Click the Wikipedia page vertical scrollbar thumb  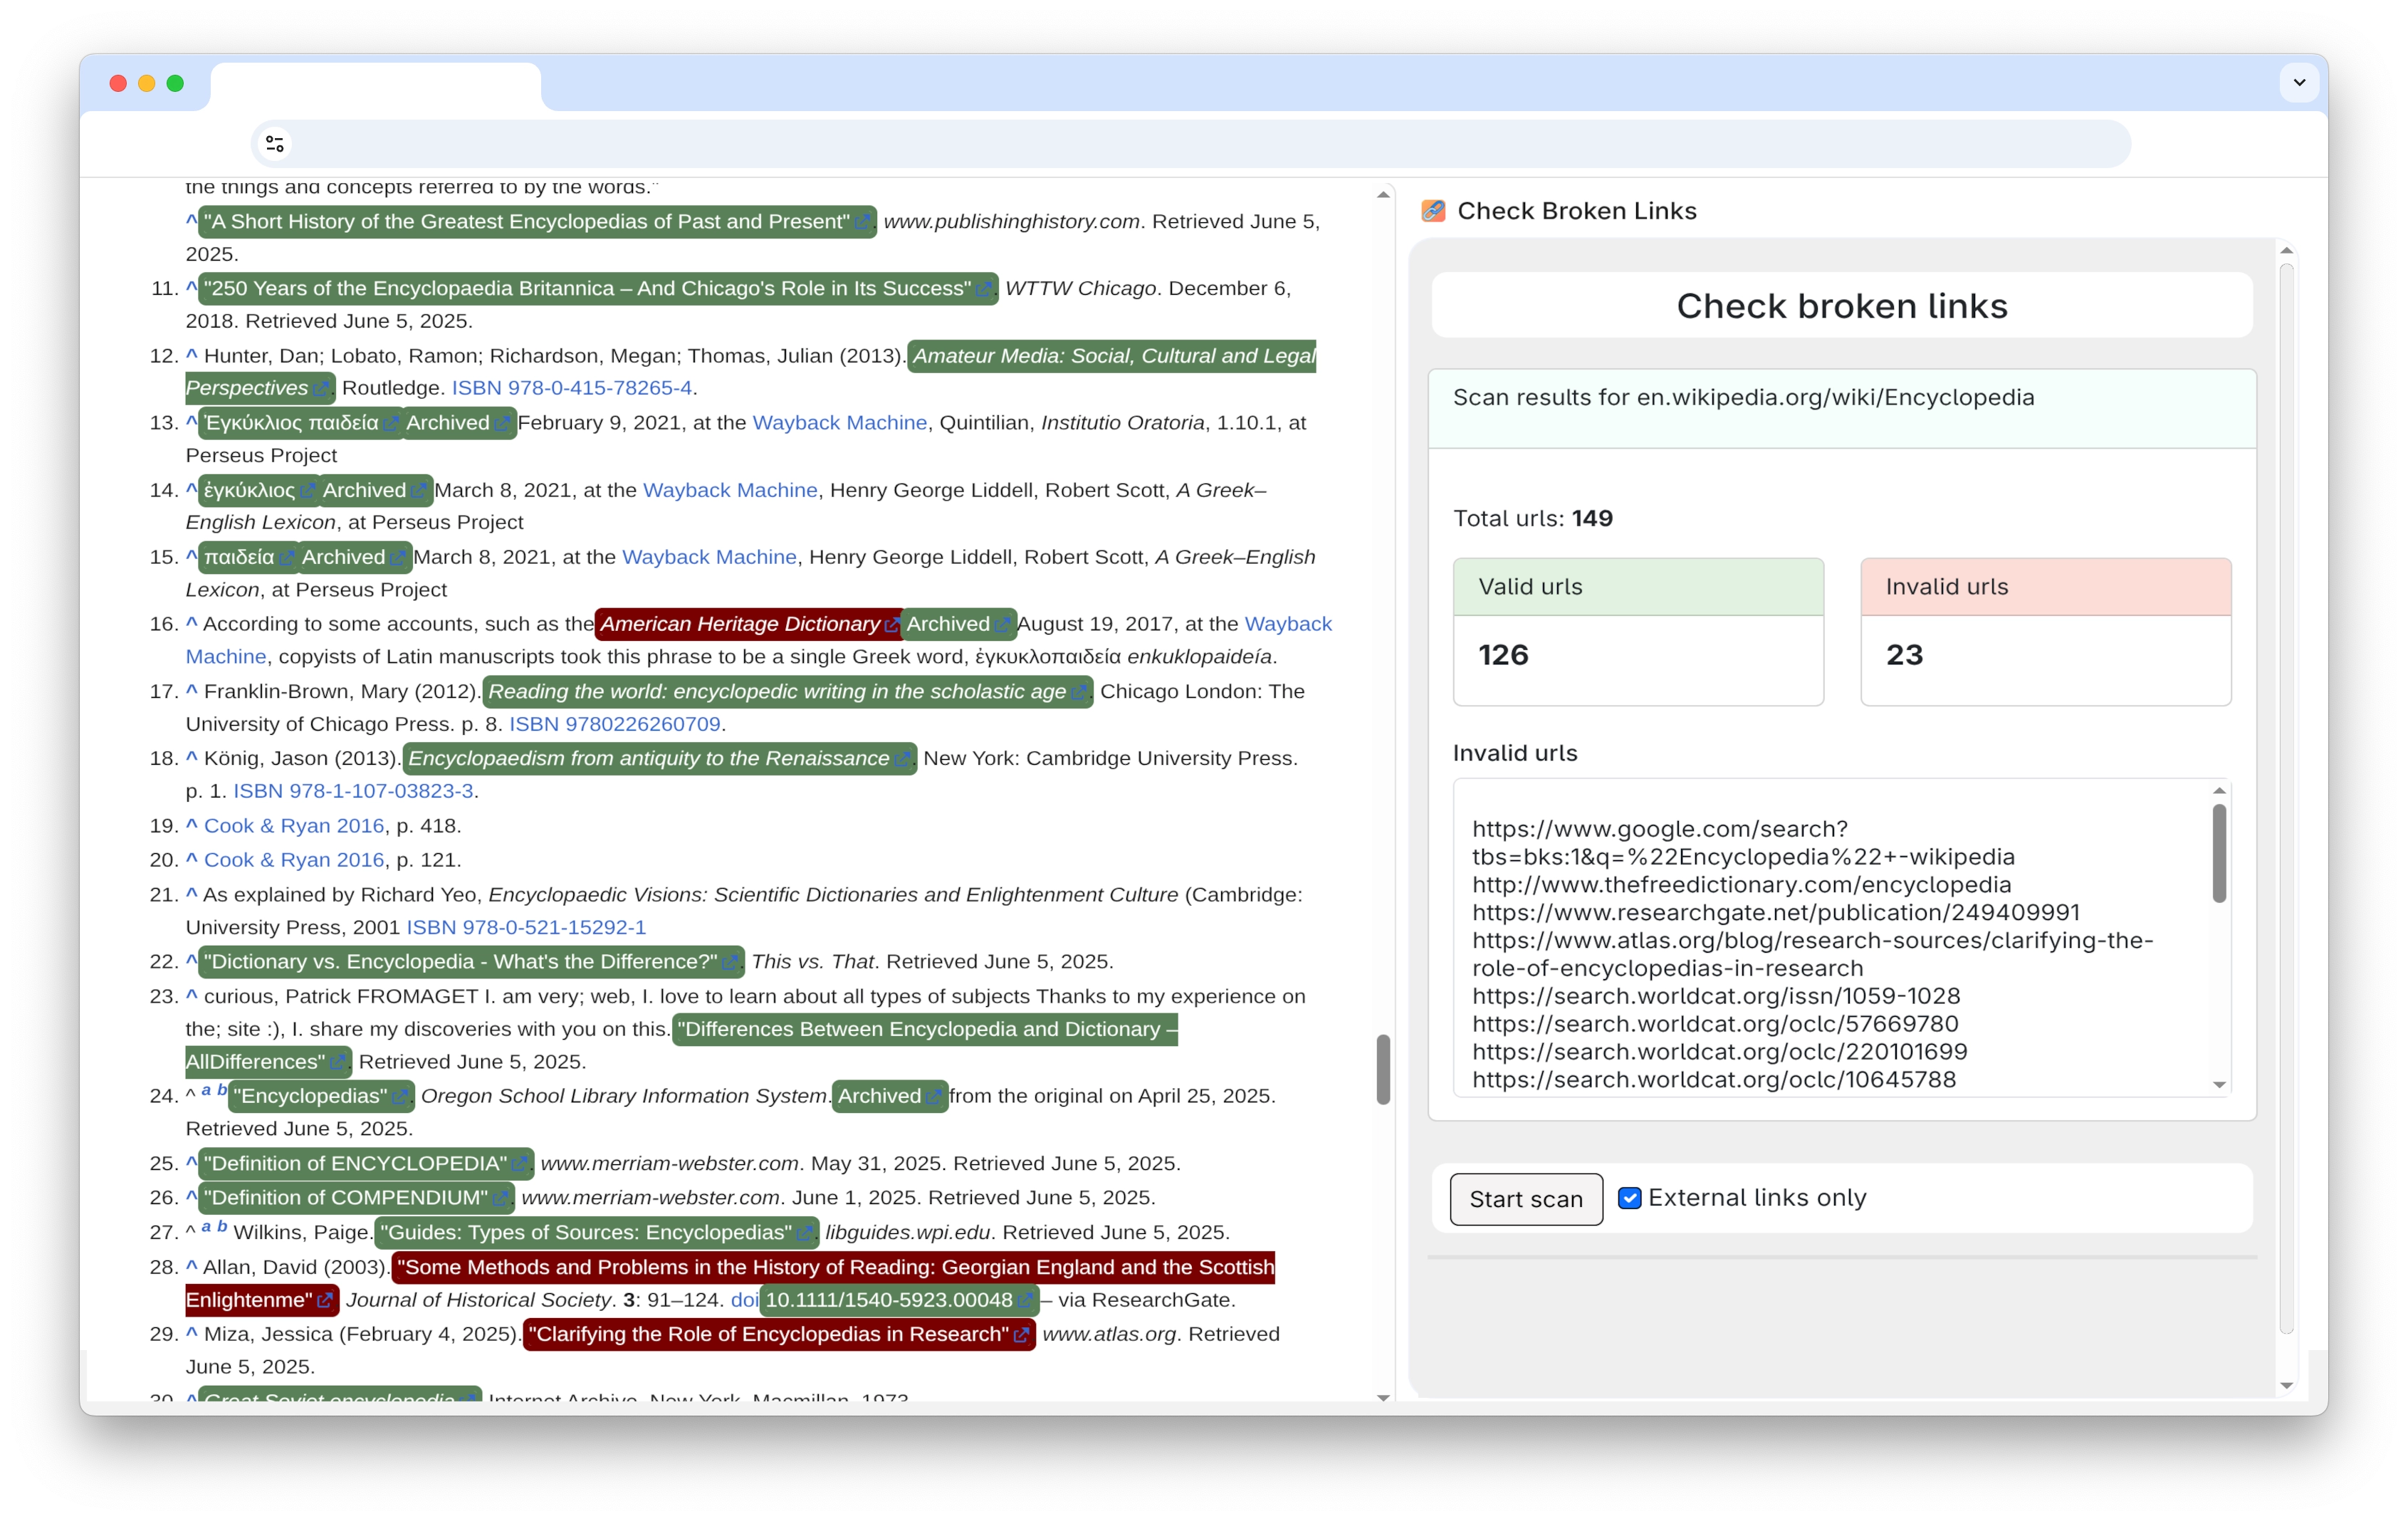tap(1383, 1069)
